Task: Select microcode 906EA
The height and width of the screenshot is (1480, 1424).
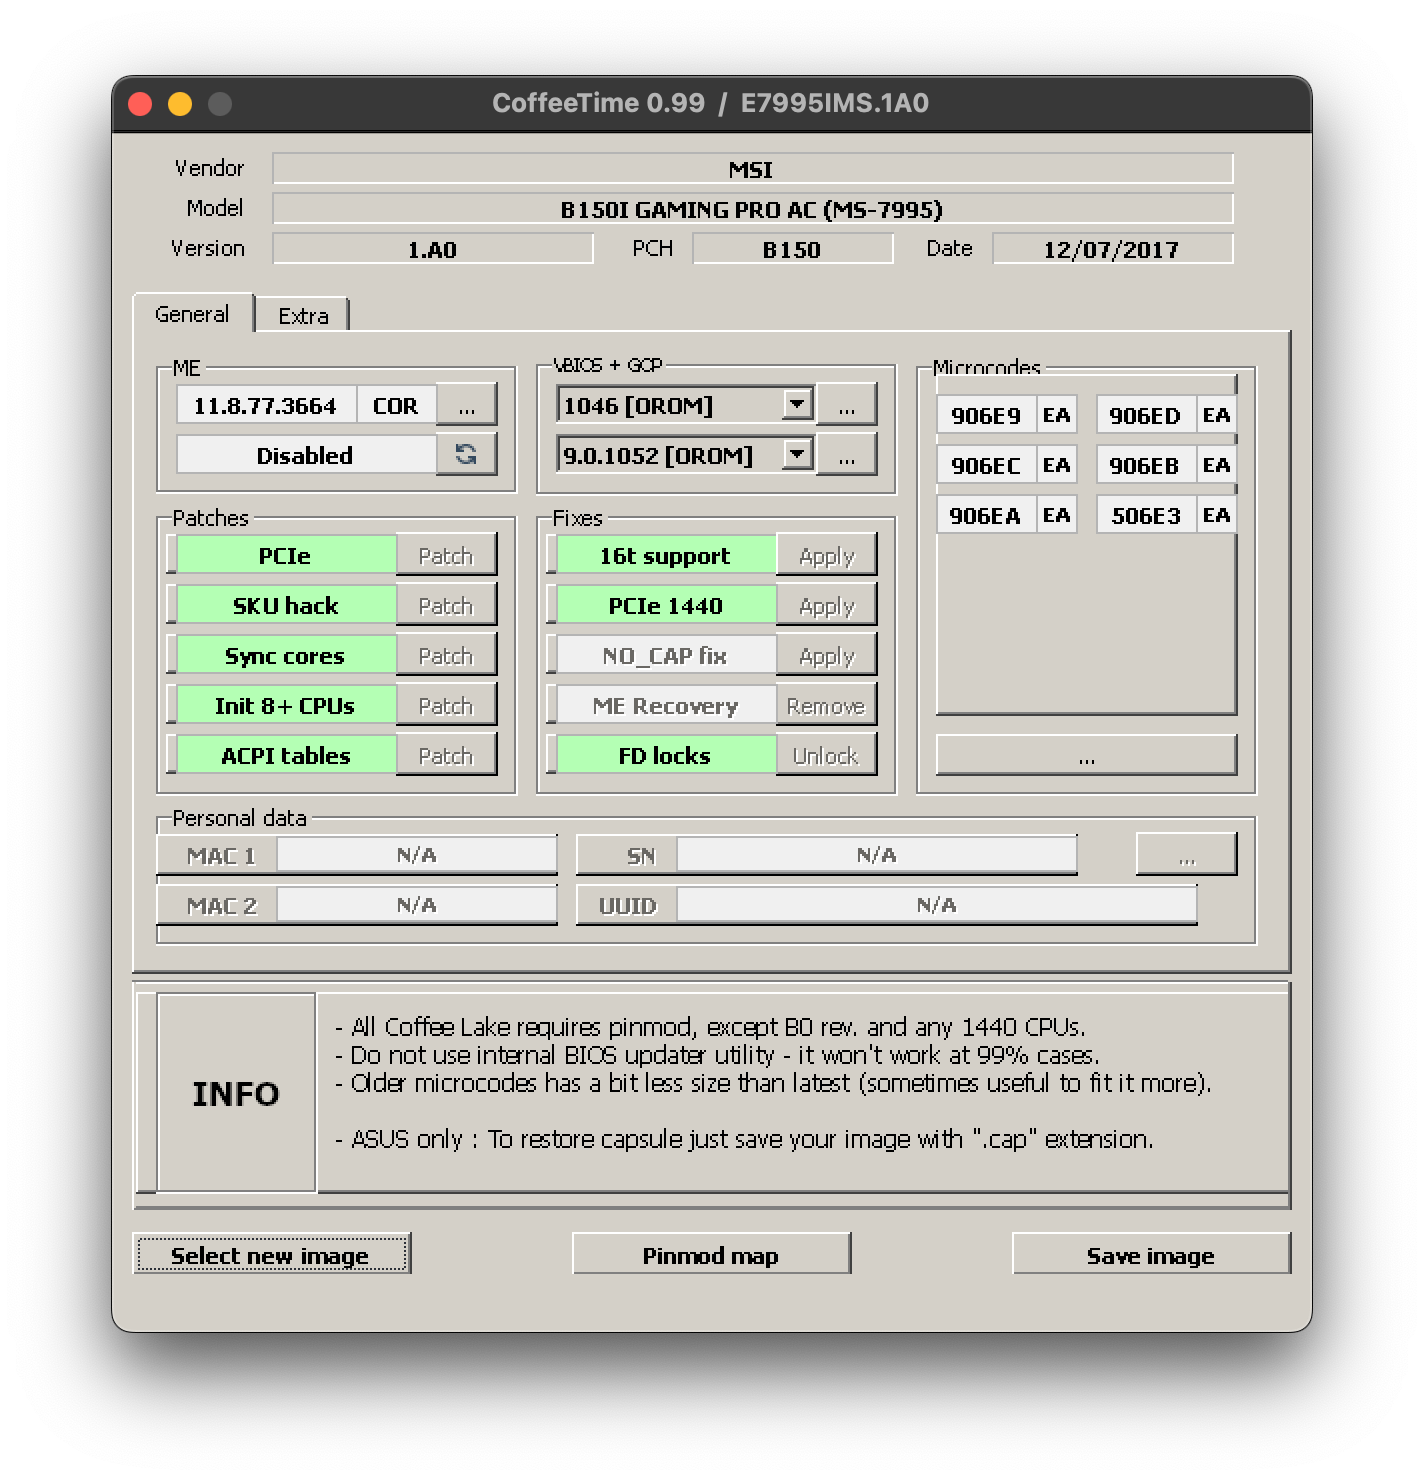Action: coord(986,515)
